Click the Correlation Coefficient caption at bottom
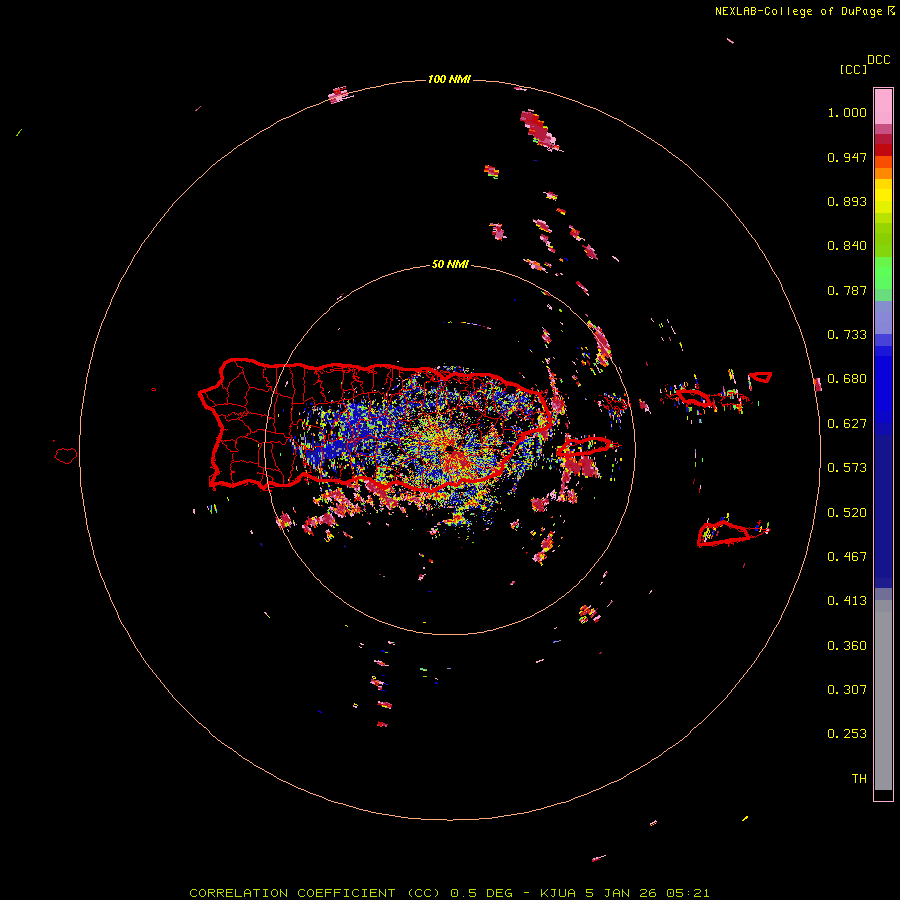 click(449, 893)
